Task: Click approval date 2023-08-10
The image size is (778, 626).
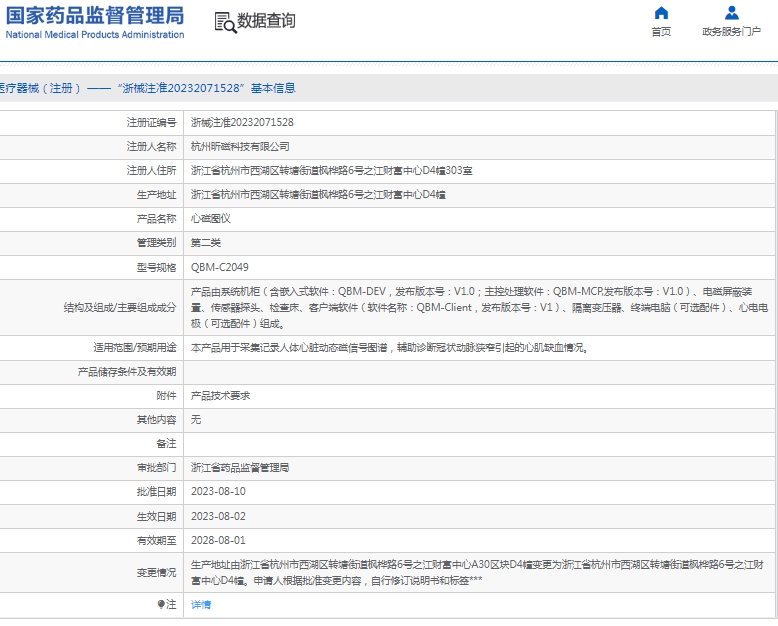Action: 218,492
